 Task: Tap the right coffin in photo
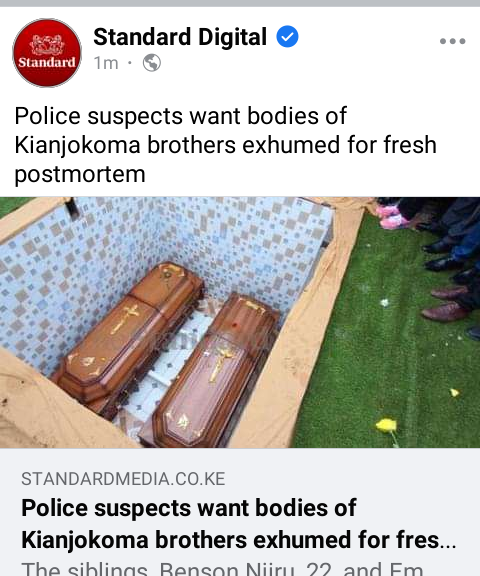[x=215, y=371]
